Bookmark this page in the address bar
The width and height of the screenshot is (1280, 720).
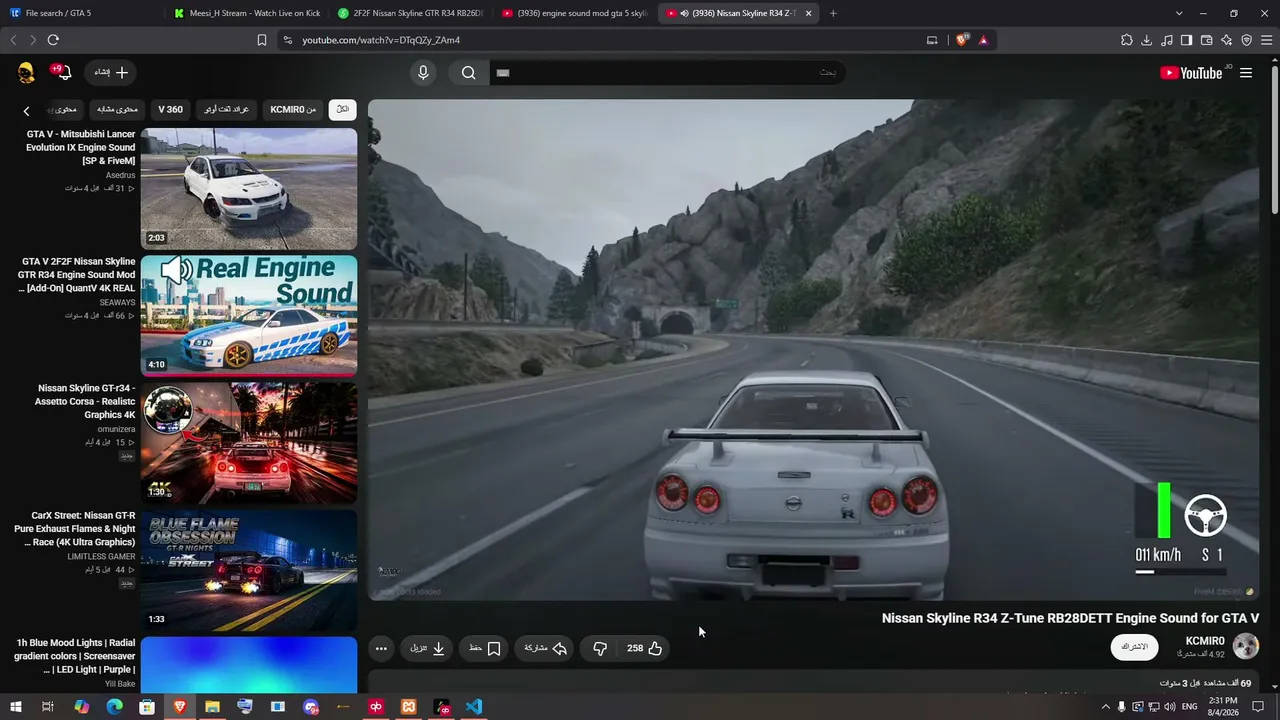(x=262, y=40)
